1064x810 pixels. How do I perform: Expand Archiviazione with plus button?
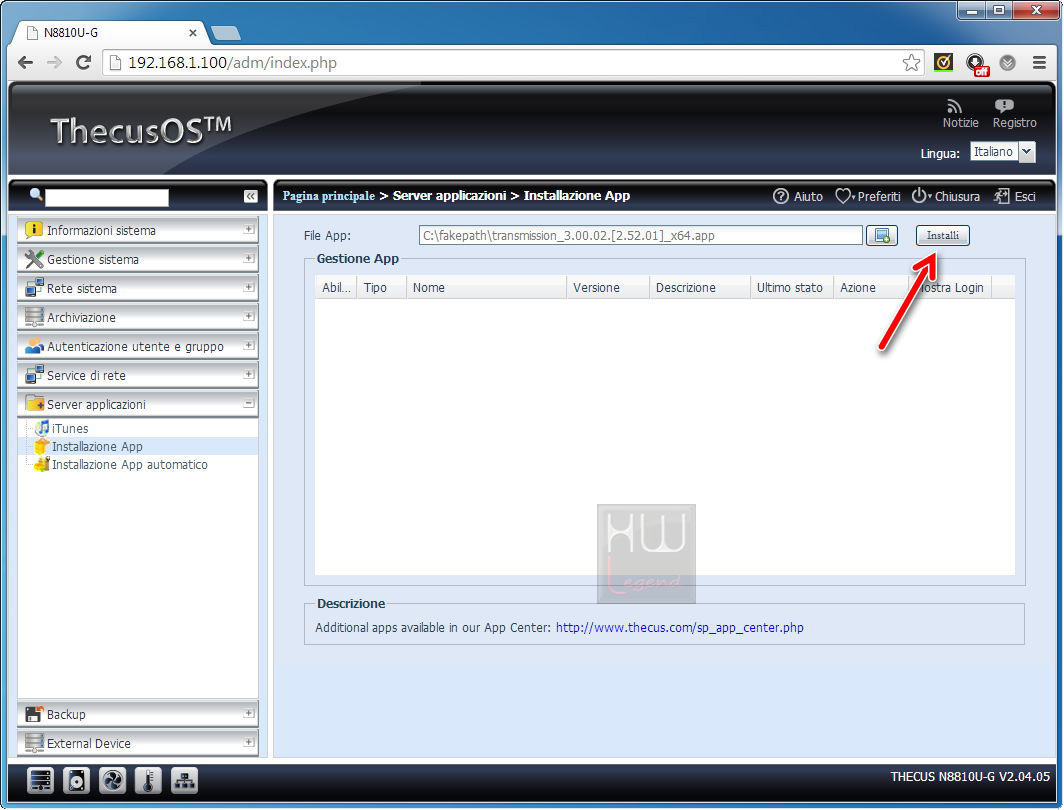point(249,316)
